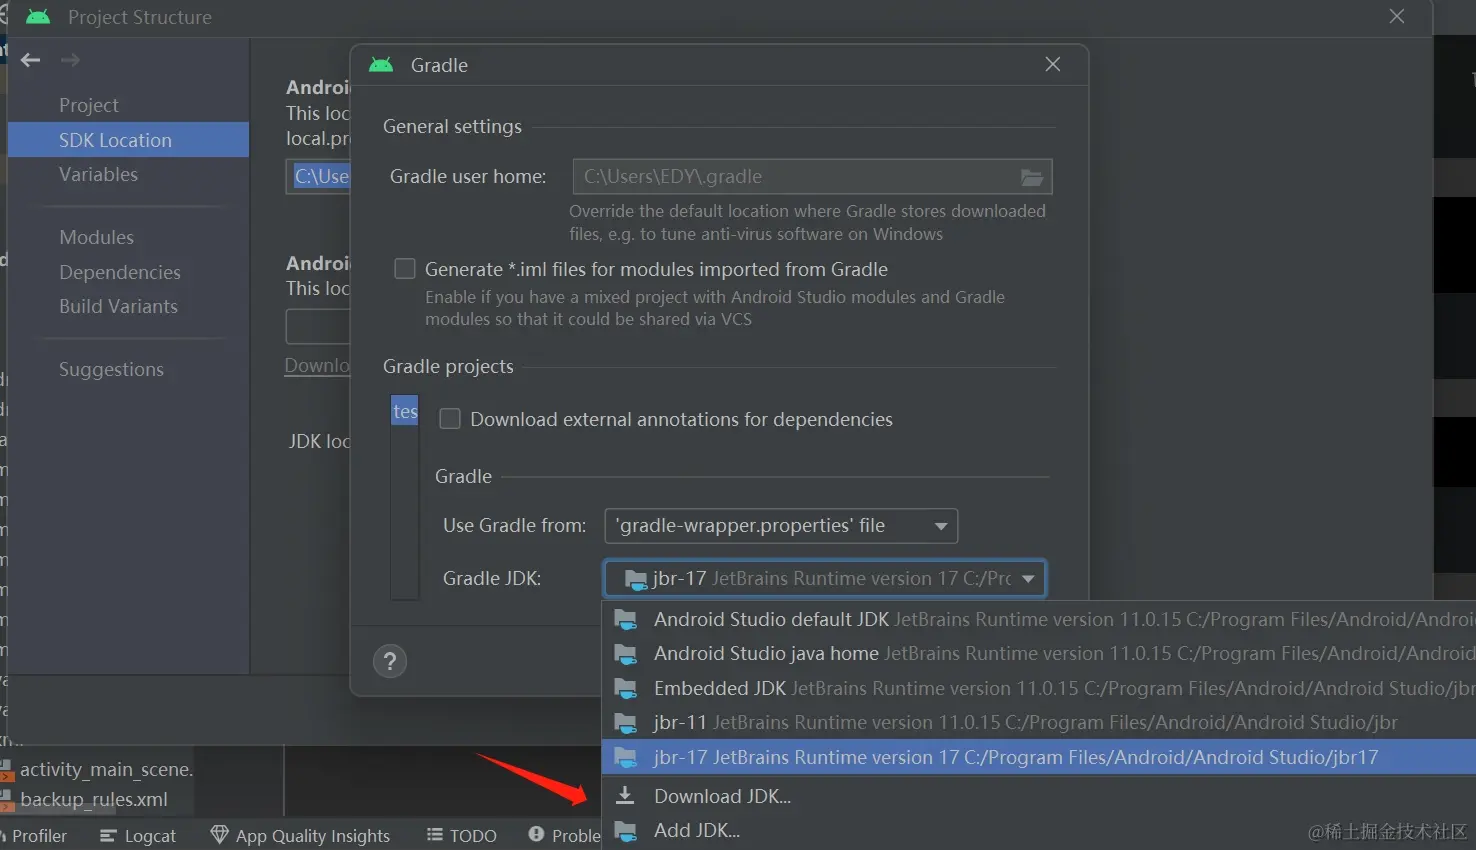
Task: Click the Problems warning icon
Action: click(x=536, y=834)
